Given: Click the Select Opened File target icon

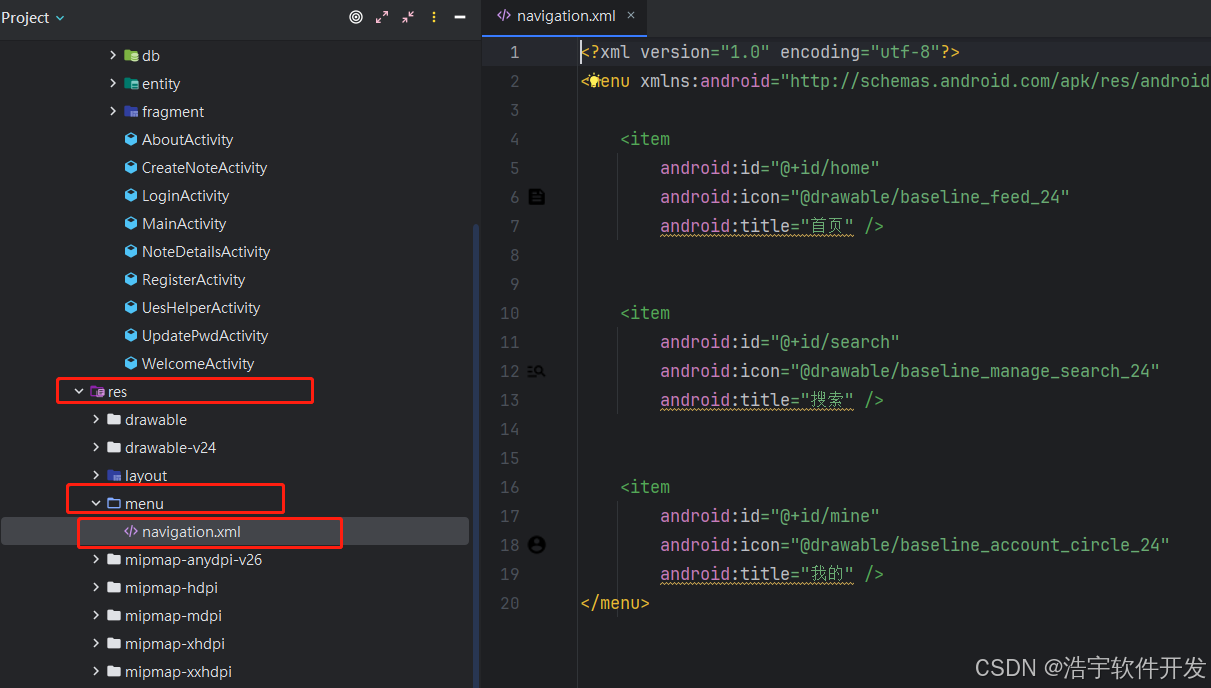Looking at the screenshot, I should 356,17.
